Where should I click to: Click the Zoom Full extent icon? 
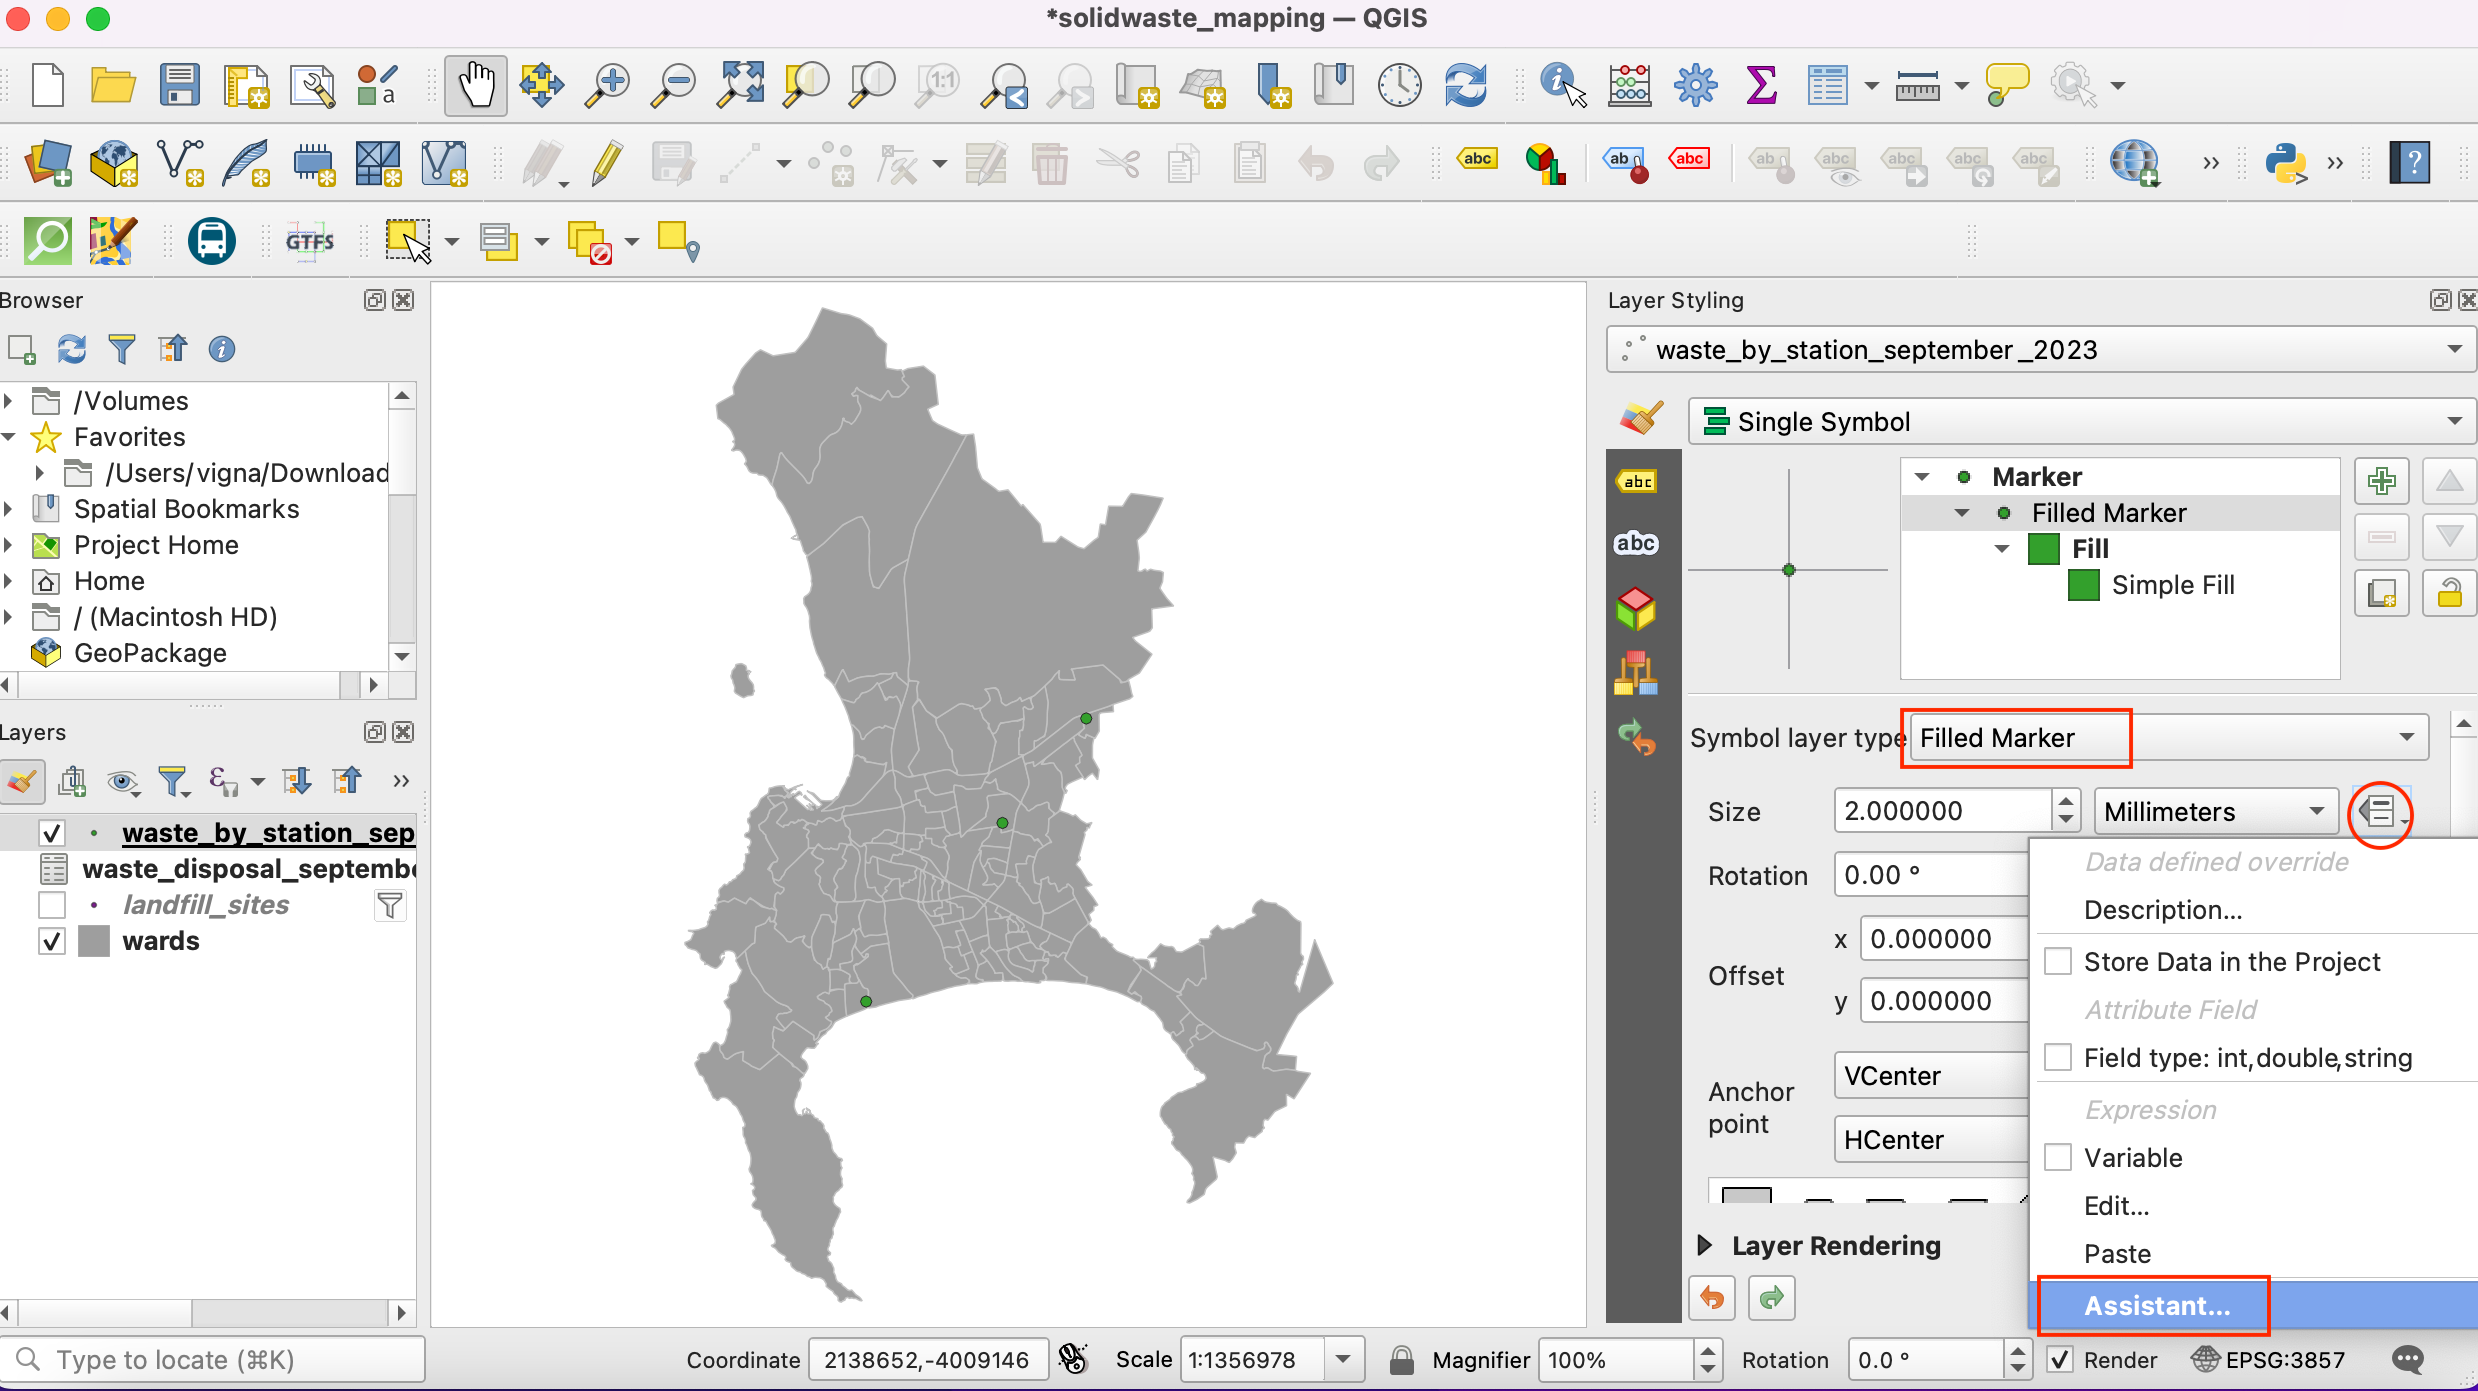click(x=740, y=85)
